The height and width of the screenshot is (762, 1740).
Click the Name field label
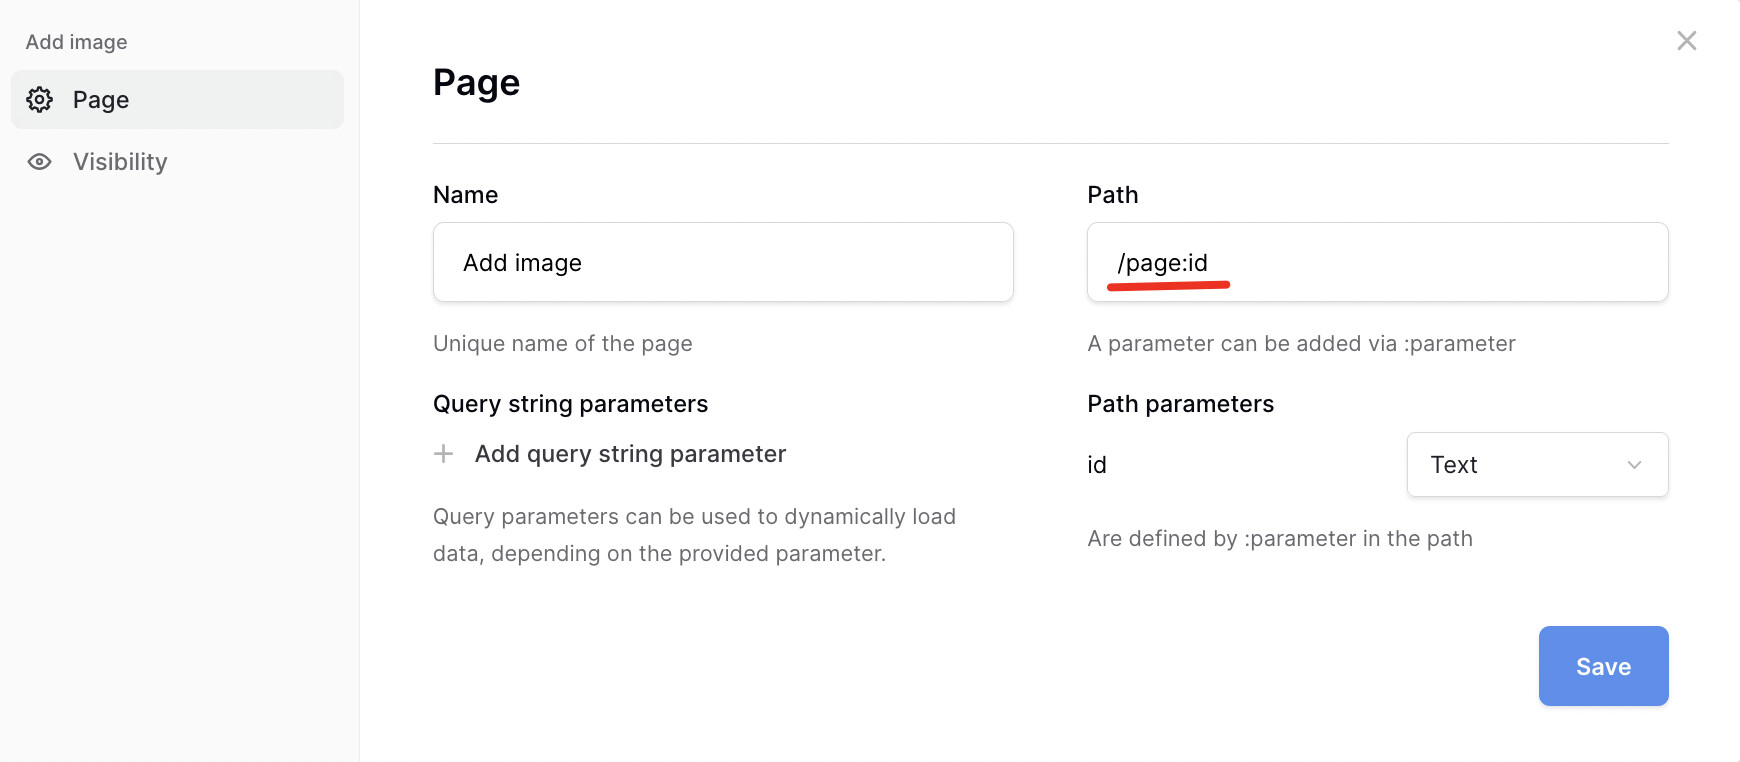point(465,195)
